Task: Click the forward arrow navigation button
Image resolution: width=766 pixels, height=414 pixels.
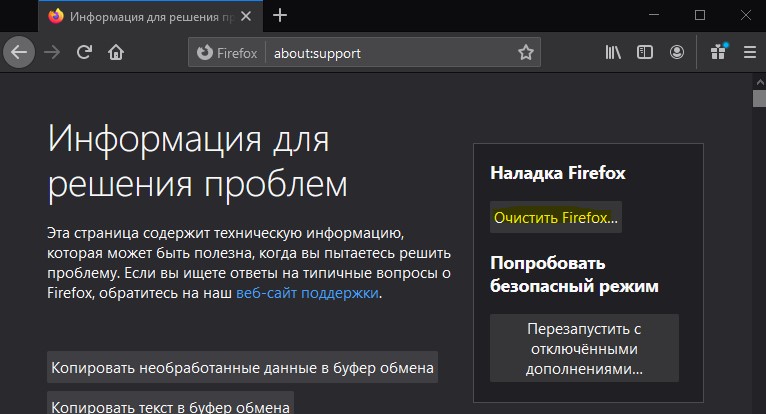Action: tap(52, 52)
